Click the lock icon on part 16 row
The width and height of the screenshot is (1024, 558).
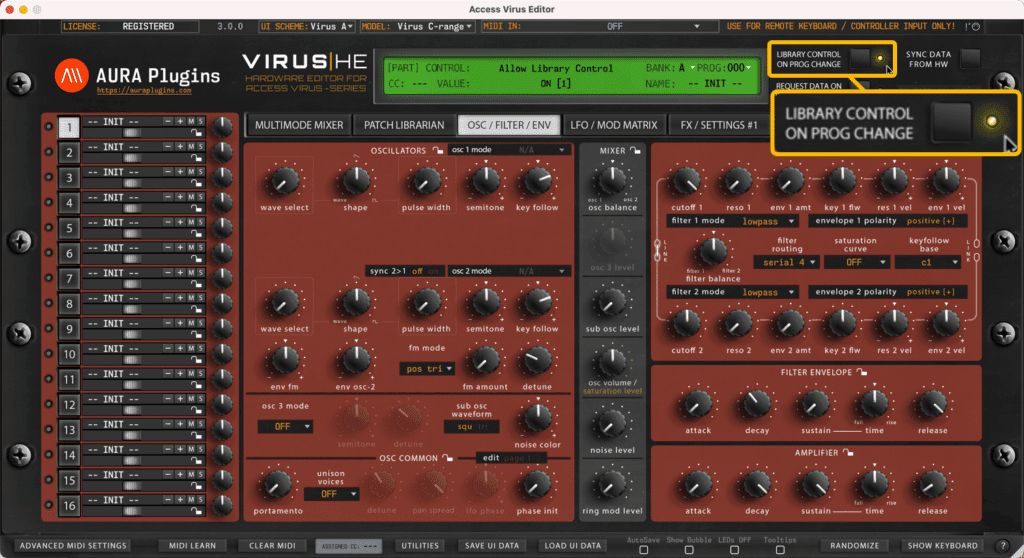pos(196,511)
